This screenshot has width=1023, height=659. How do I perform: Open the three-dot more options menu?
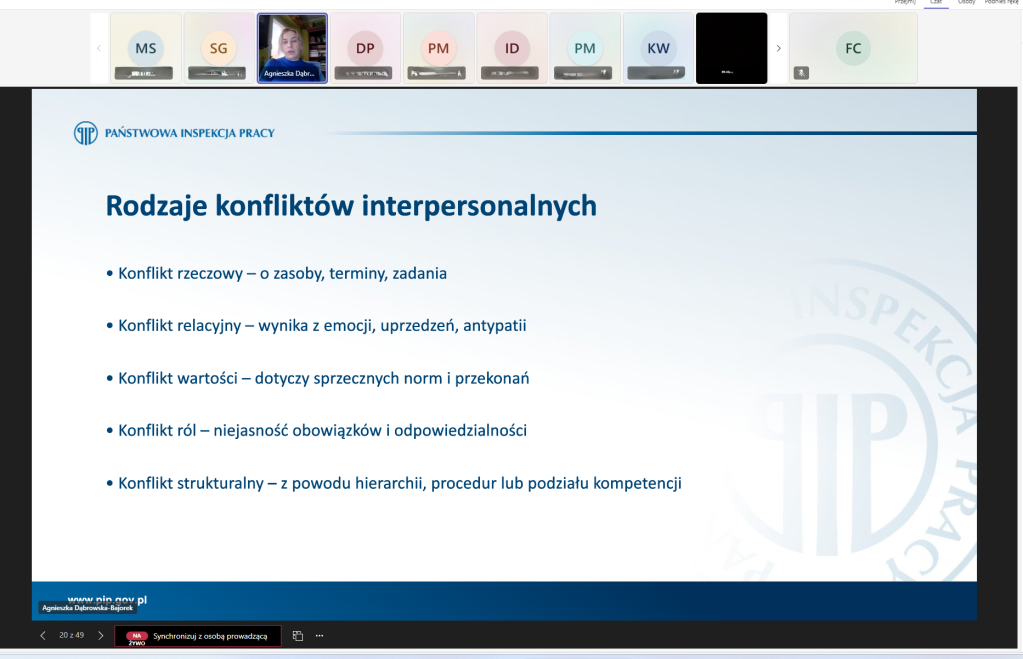tap(320, 636)
